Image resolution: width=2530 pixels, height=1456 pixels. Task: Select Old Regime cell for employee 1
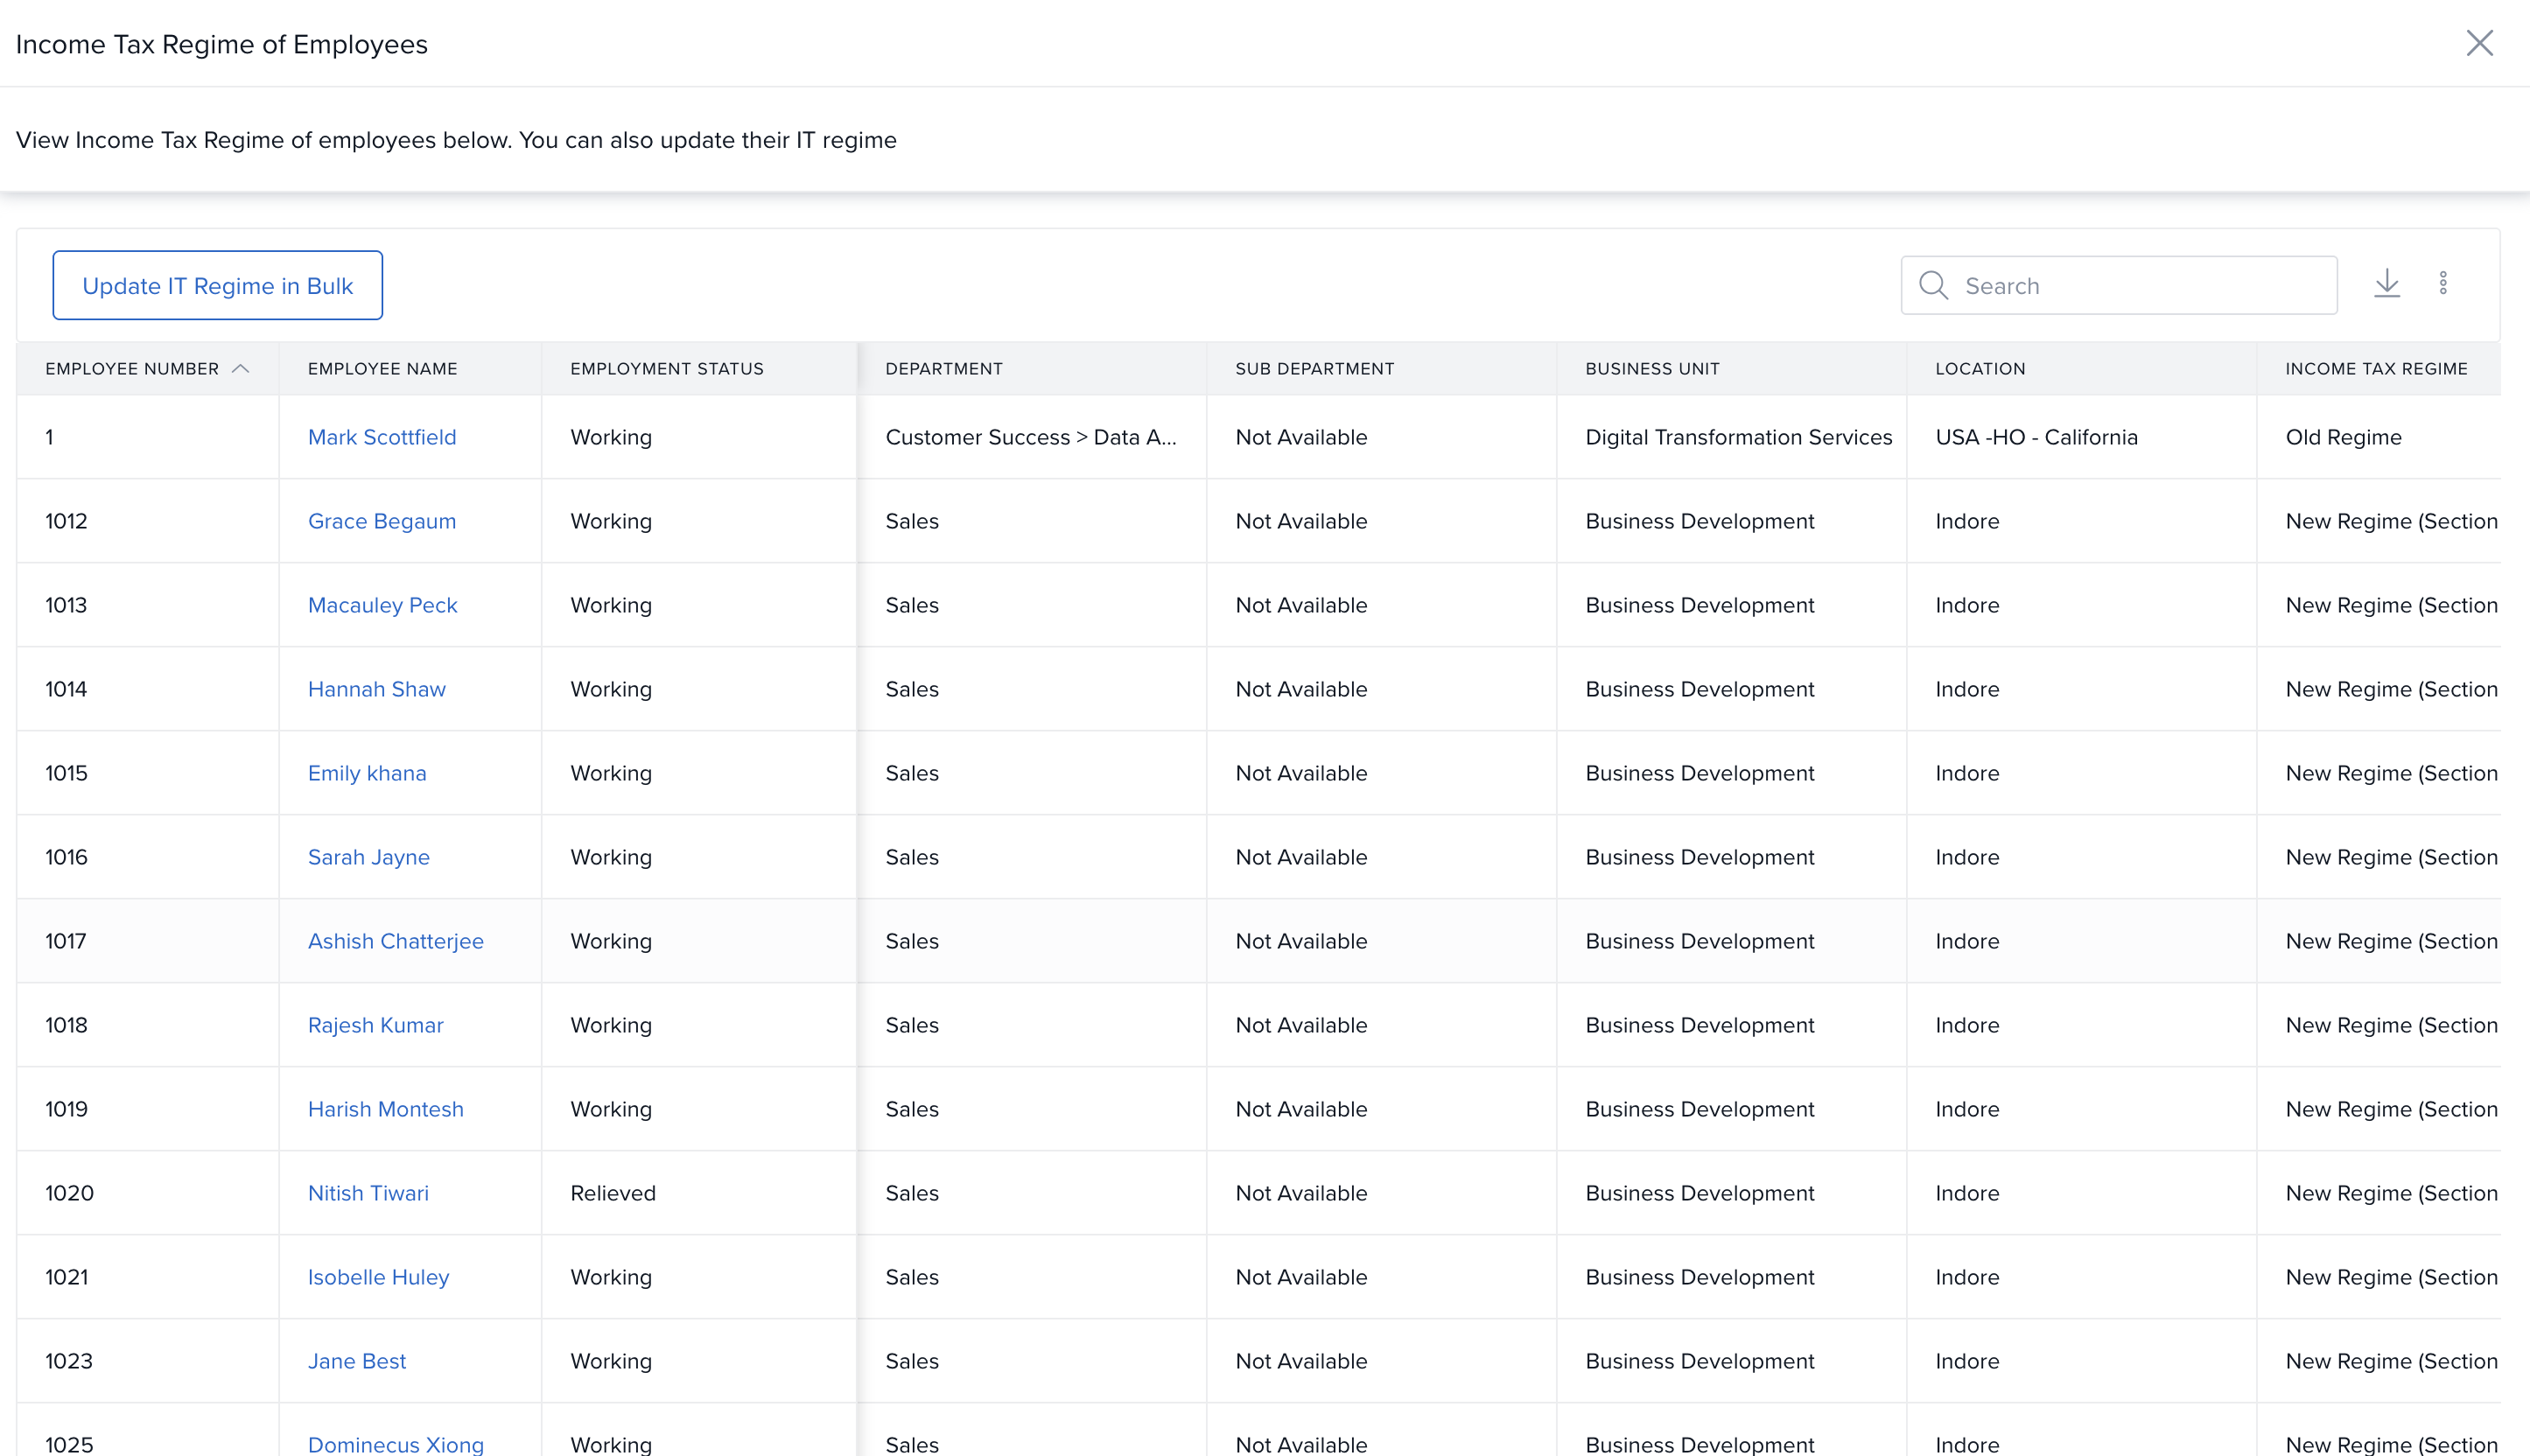2342,437
